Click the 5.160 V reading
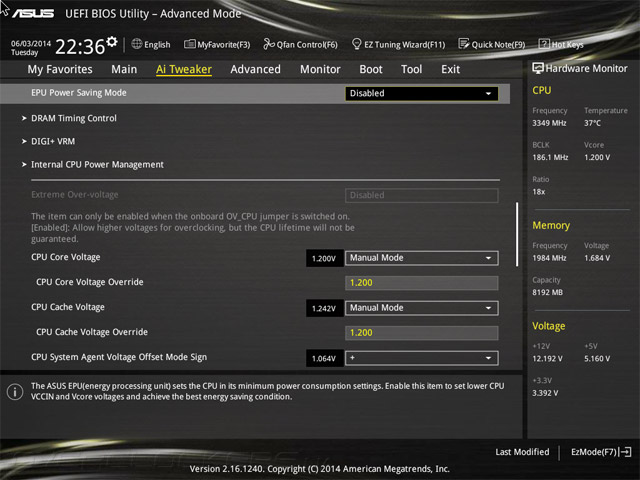The height and width of the screenshot is (480, 640). [597, 358]
